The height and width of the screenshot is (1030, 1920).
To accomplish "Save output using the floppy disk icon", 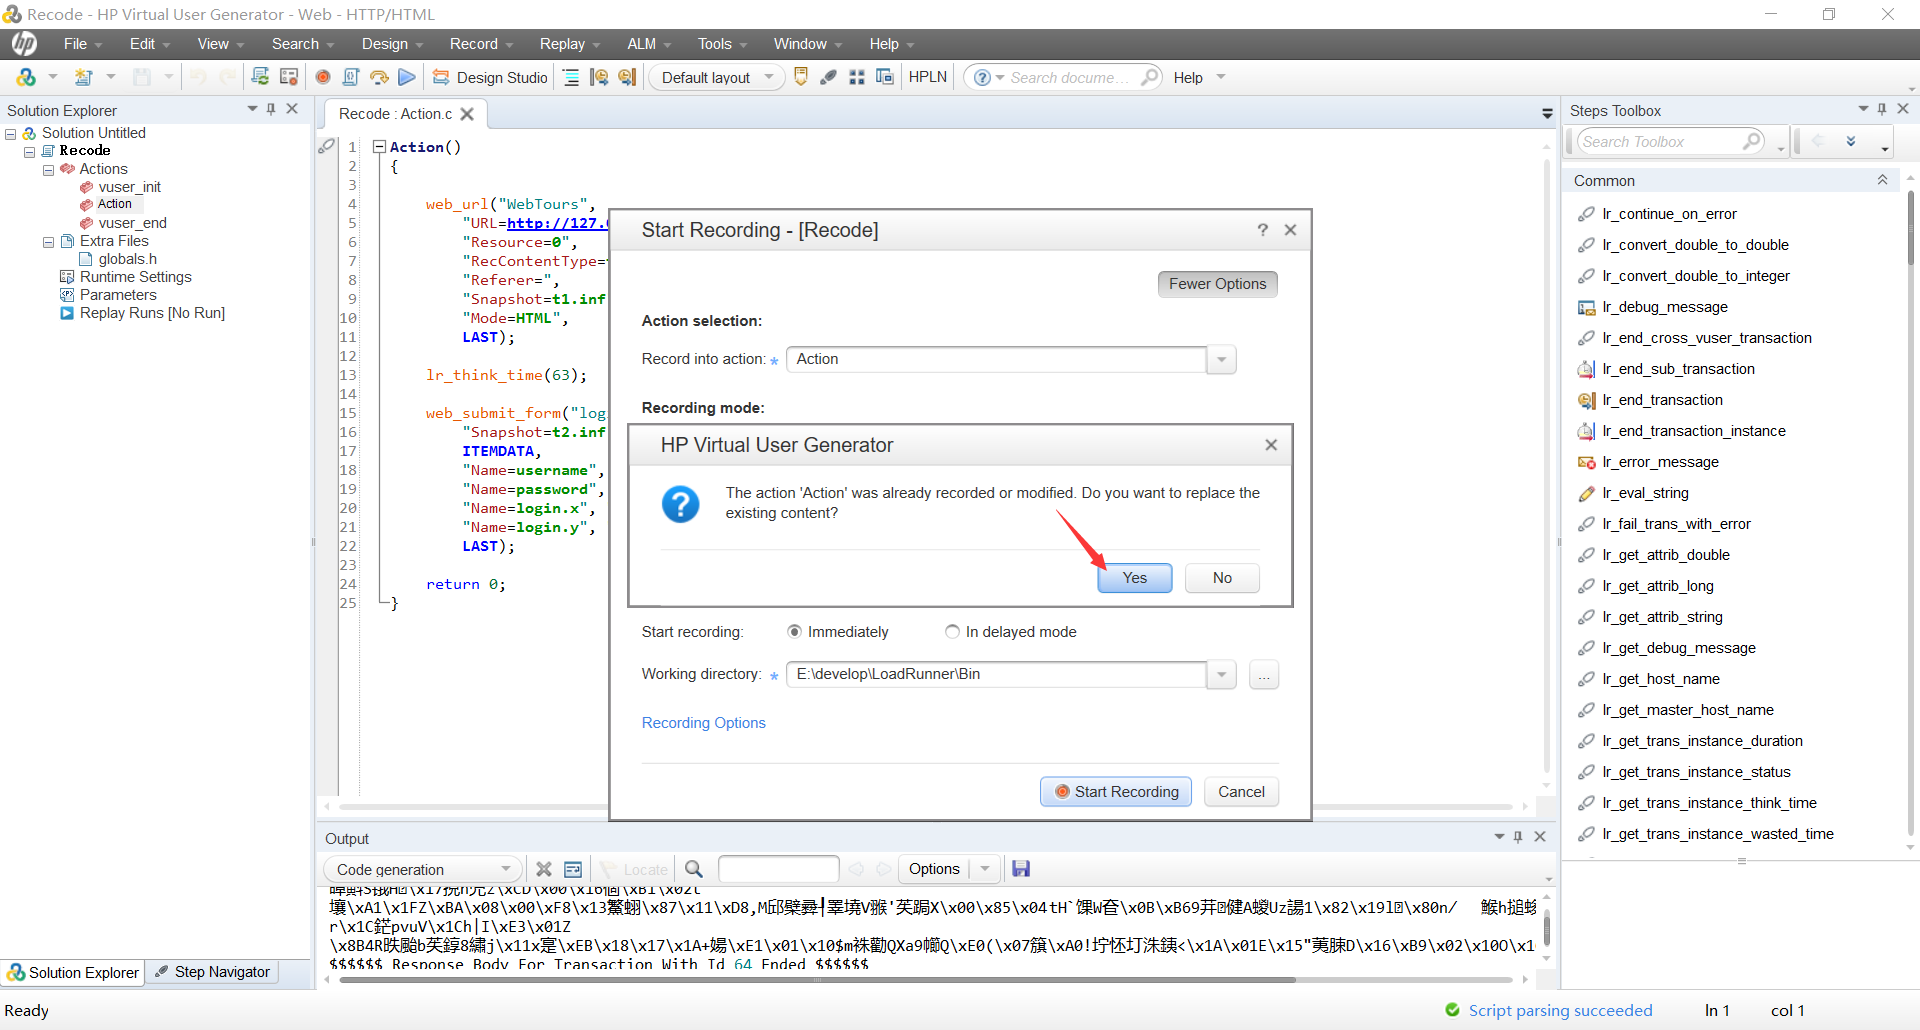I will (1021, 869).
